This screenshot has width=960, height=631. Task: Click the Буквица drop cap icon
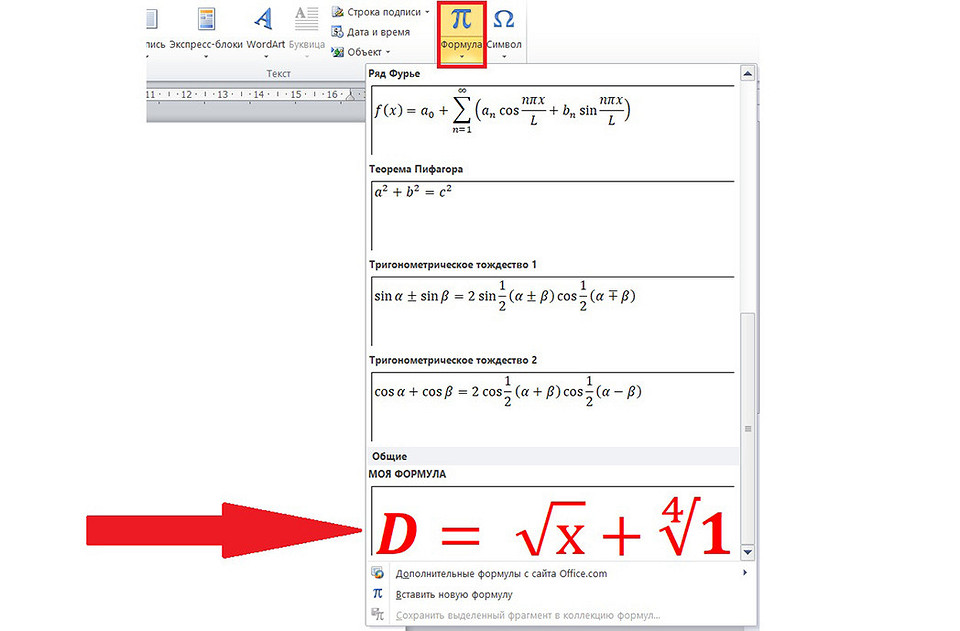coord(306,20)
